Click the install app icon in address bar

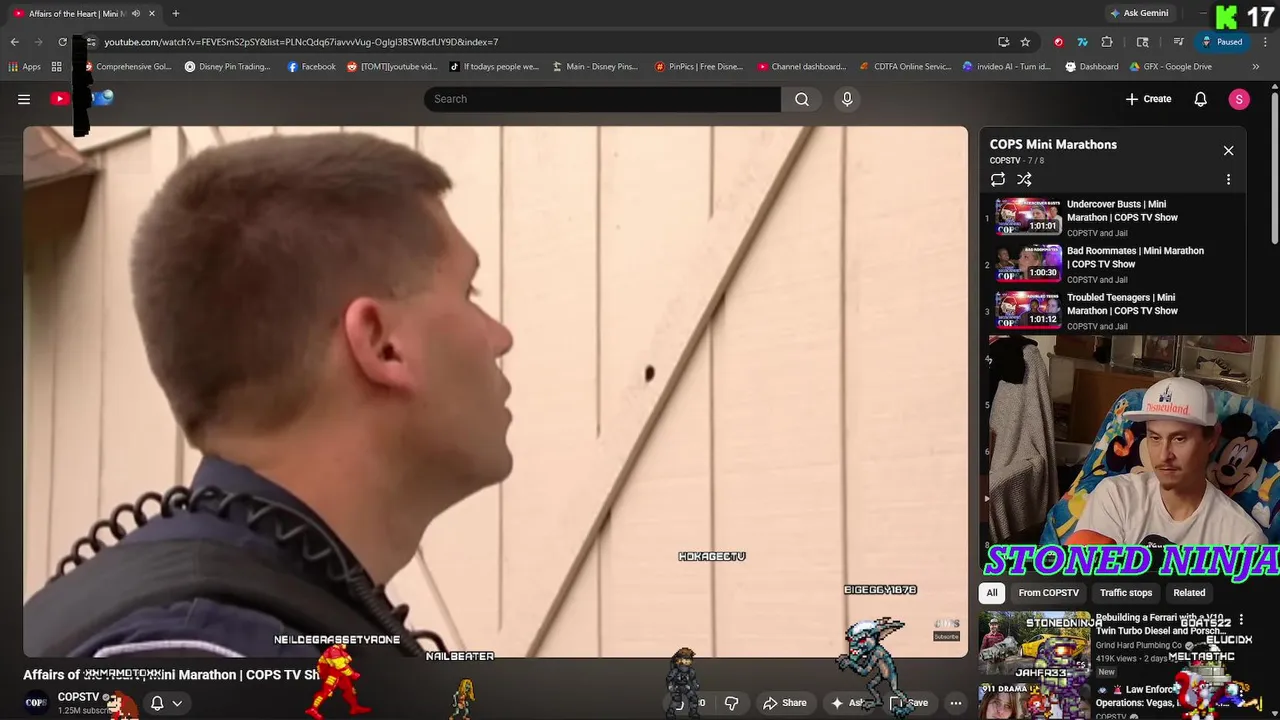click(1003, 42)
